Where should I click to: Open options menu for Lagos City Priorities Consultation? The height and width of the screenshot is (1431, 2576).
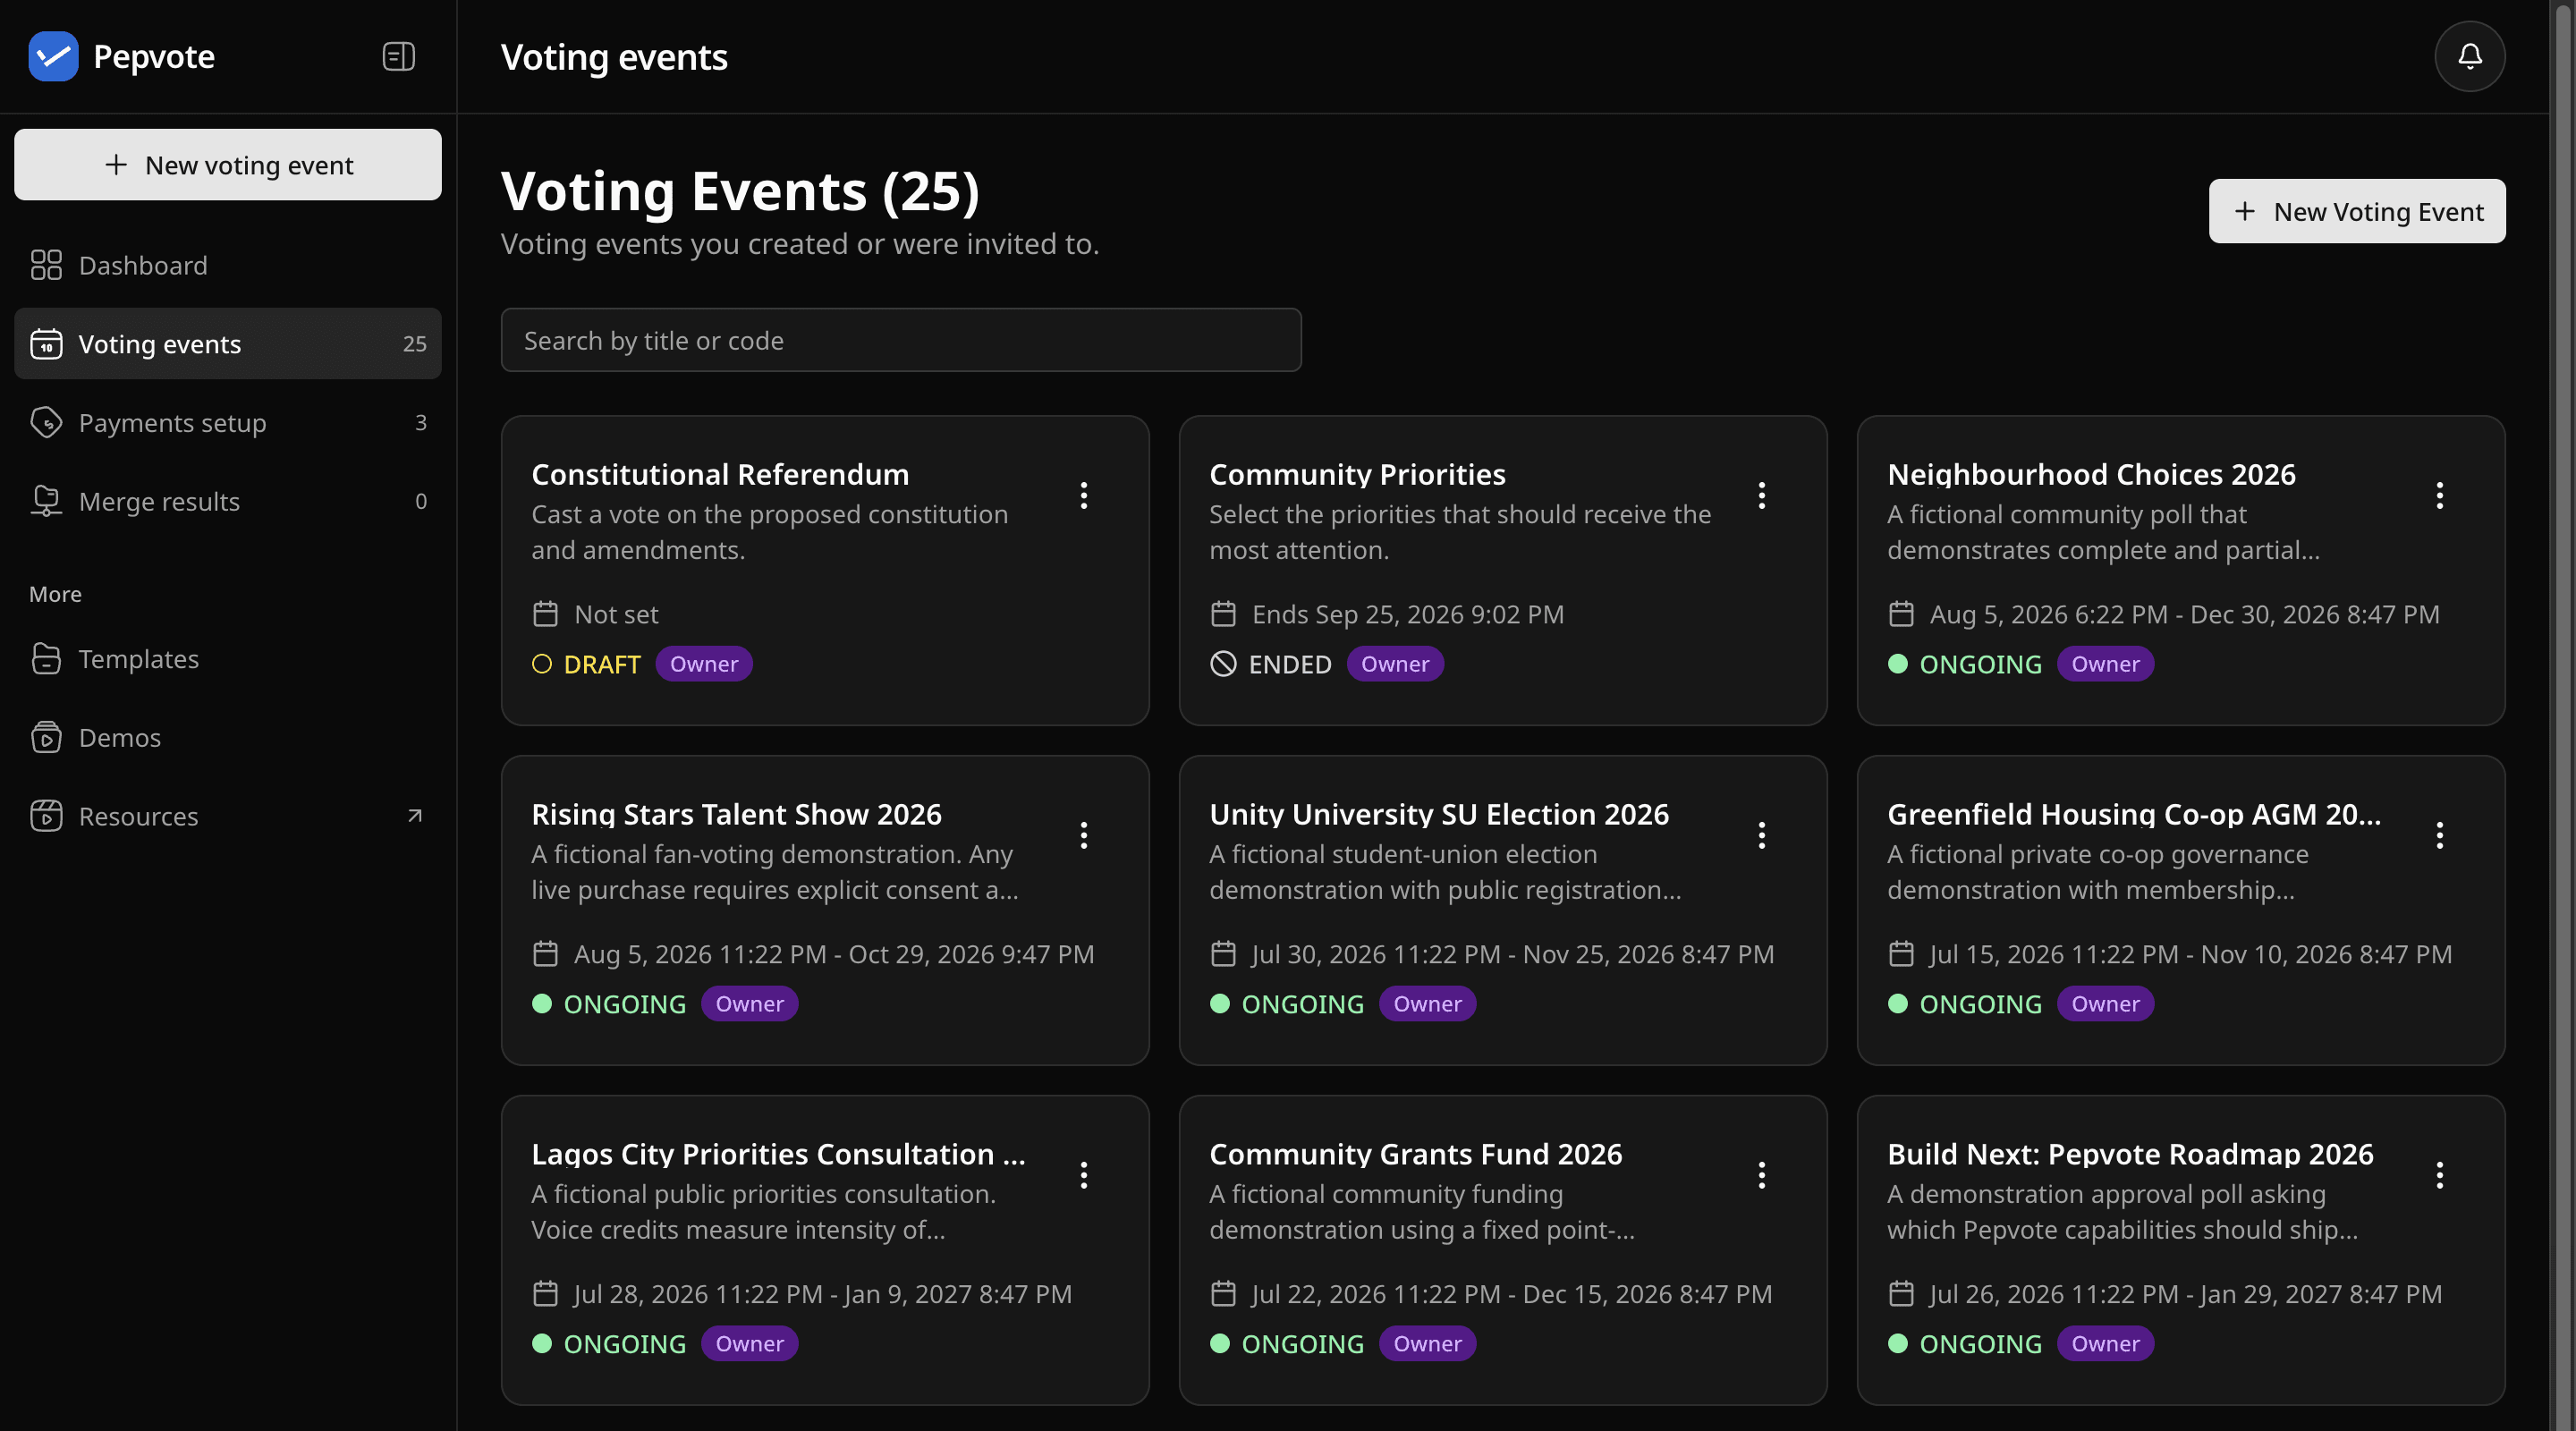tap(1083, 1175)
